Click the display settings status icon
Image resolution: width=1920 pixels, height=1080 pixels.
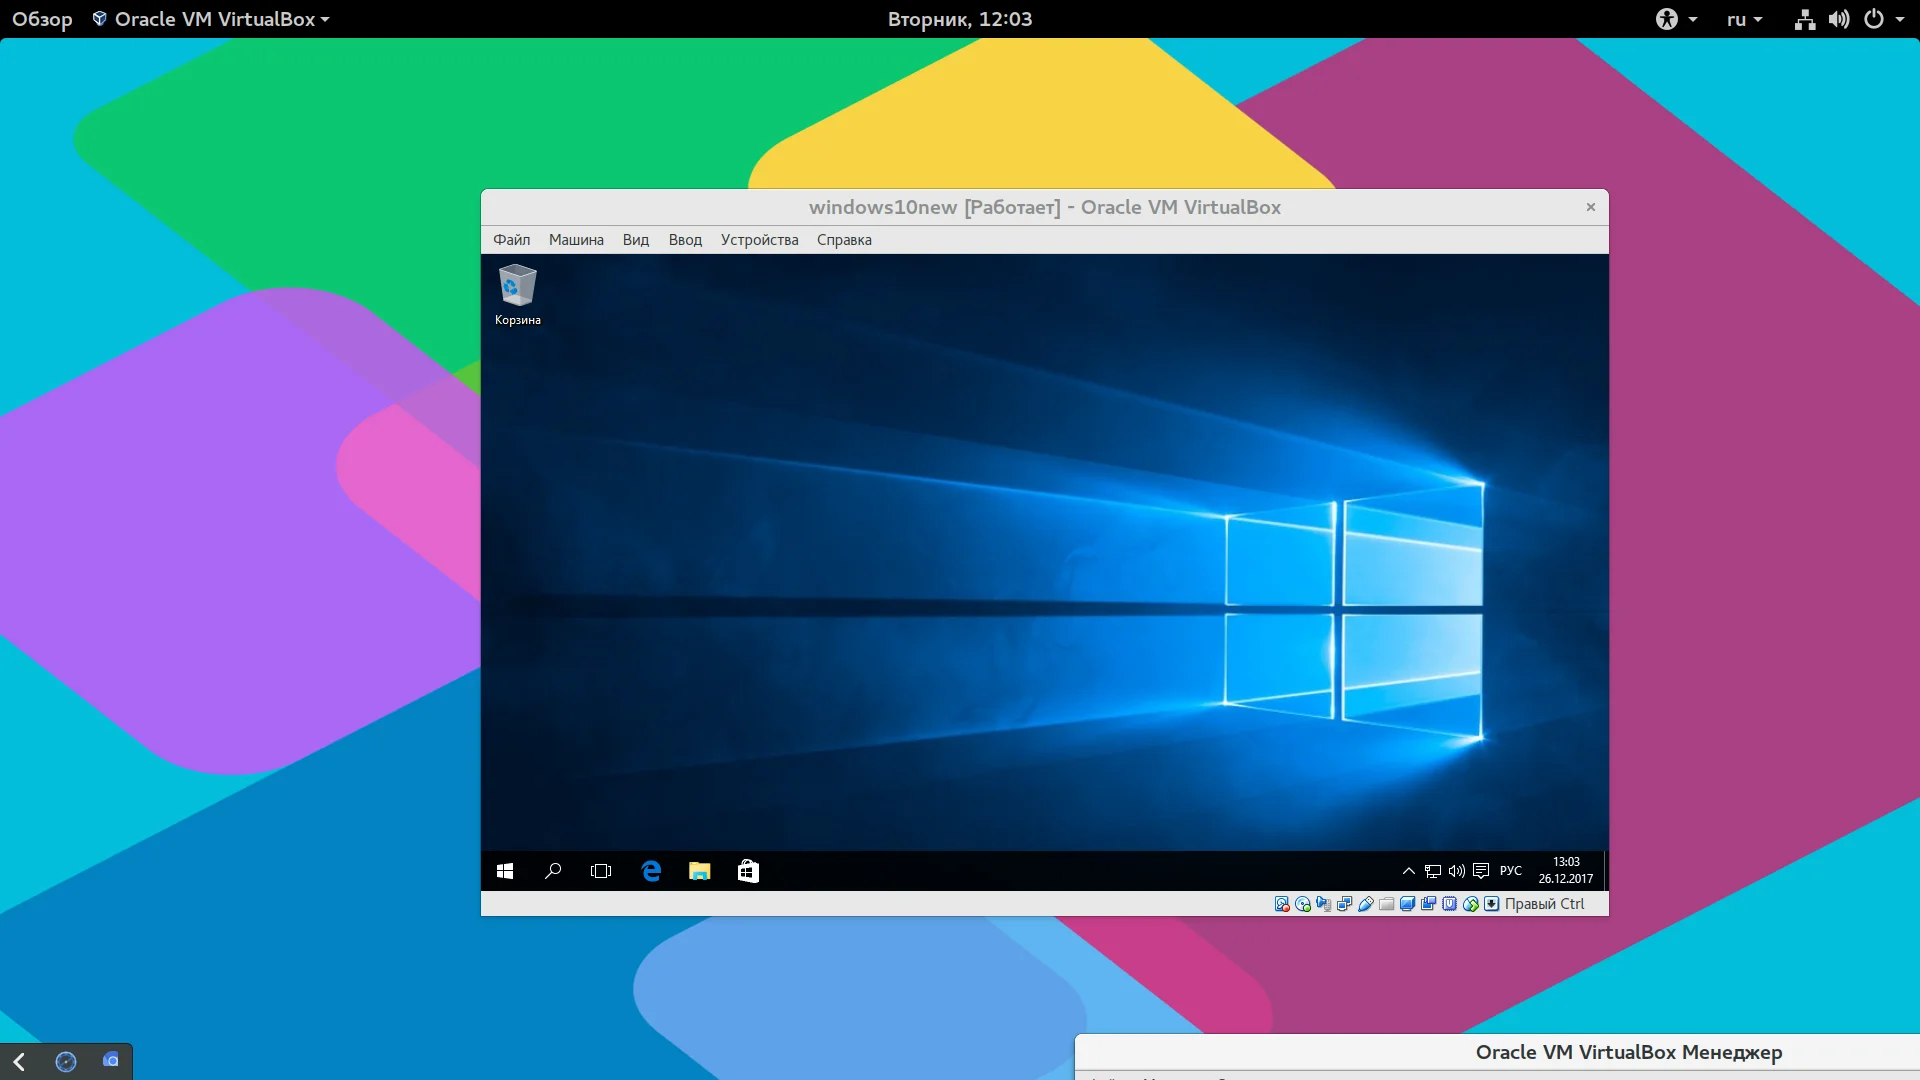(1408, 904)
